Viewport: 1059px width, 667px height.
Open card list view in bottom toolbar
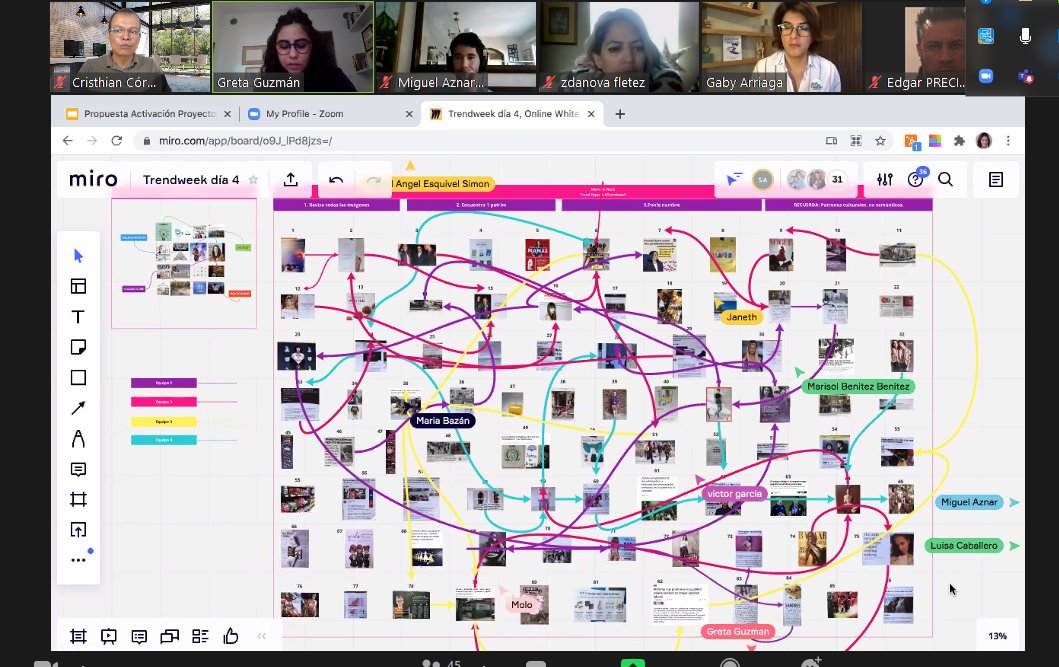tap(200, 636)
